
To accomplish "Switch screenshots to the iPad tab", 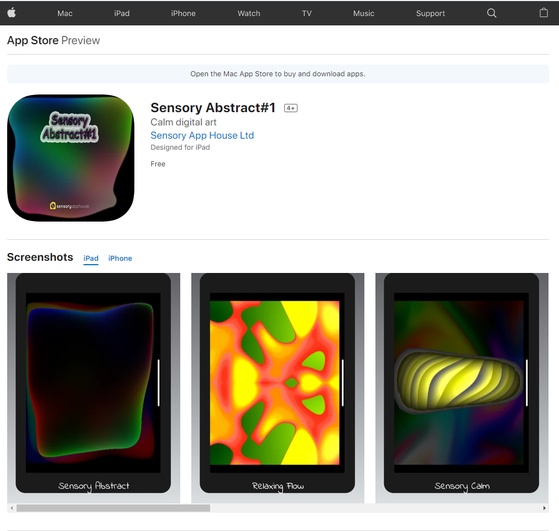I will pyautogui.click(x=91, y=258).
